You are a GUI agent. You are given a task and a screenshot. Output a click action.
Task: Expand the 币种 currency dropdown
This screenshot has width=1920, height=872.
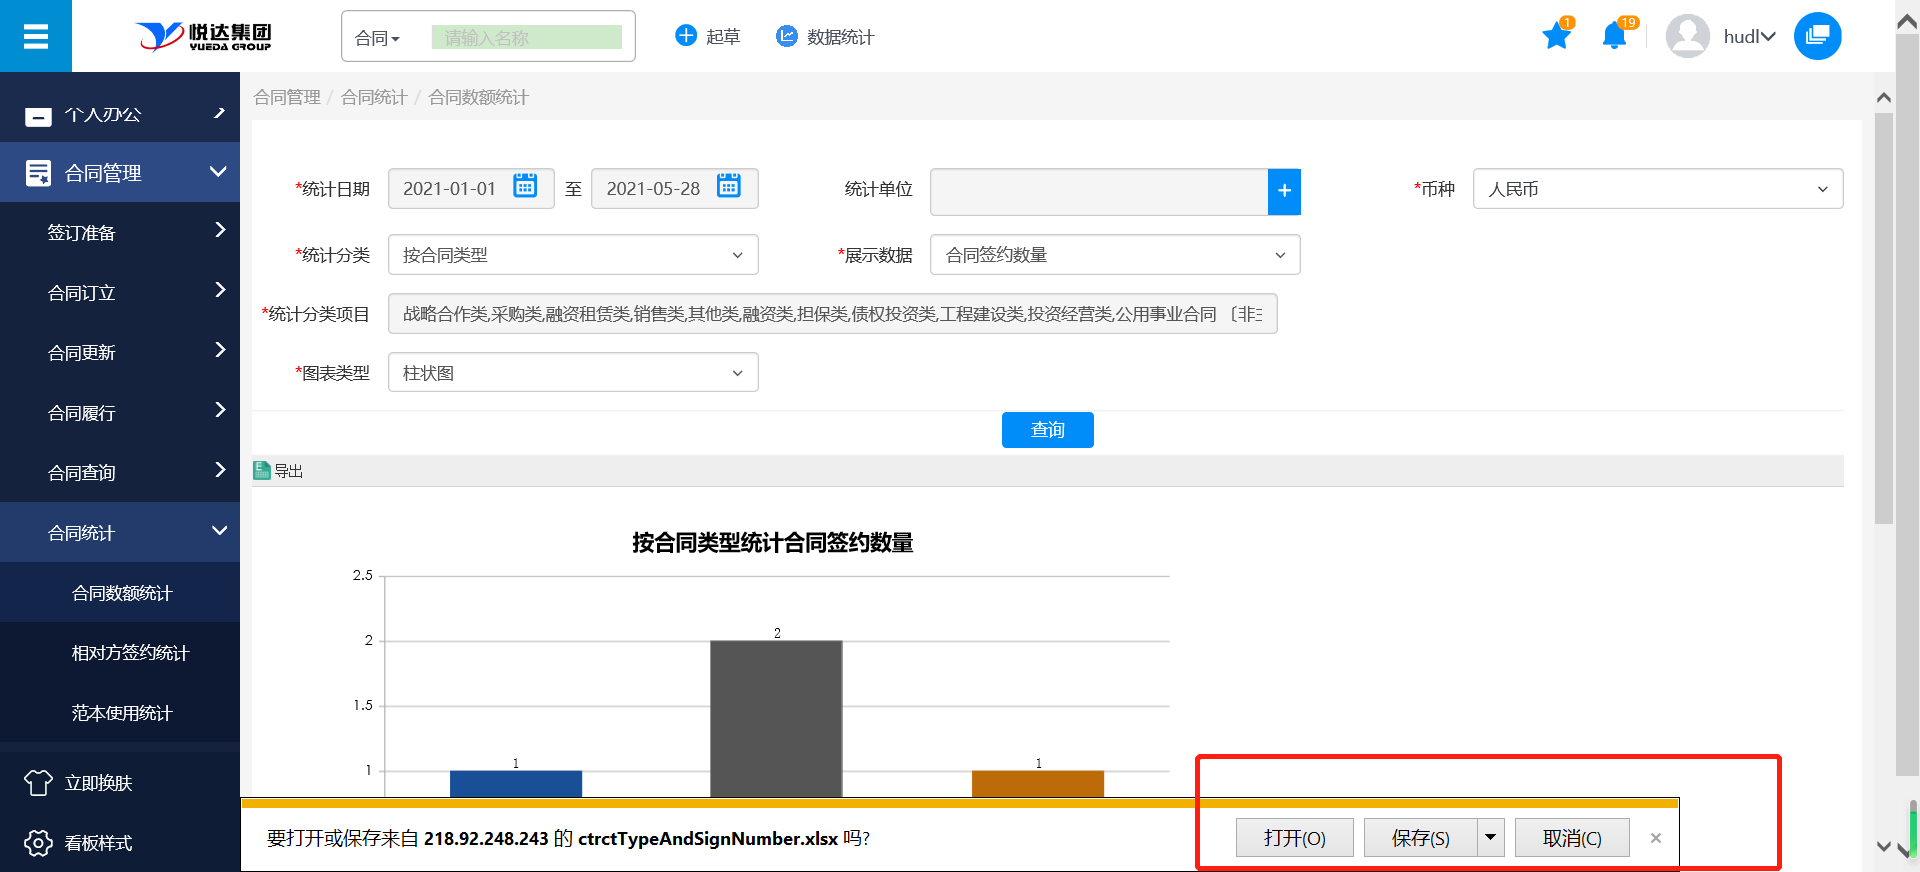point(1657,189)
